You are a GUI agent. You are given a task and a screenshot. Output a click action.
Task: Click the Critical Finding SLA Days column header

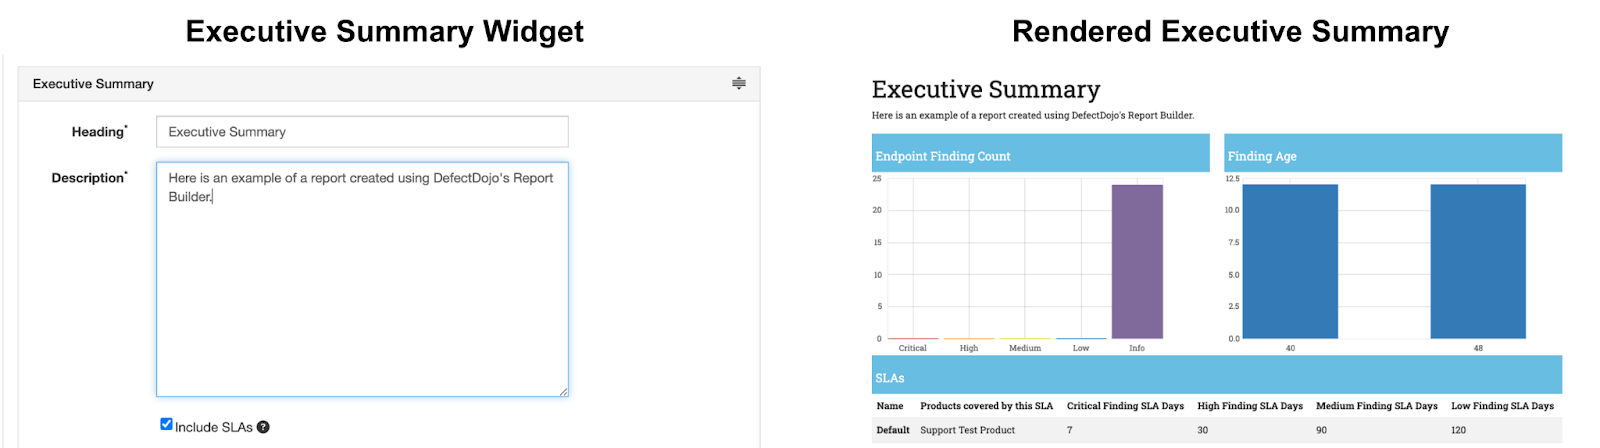pos(1125,406)
